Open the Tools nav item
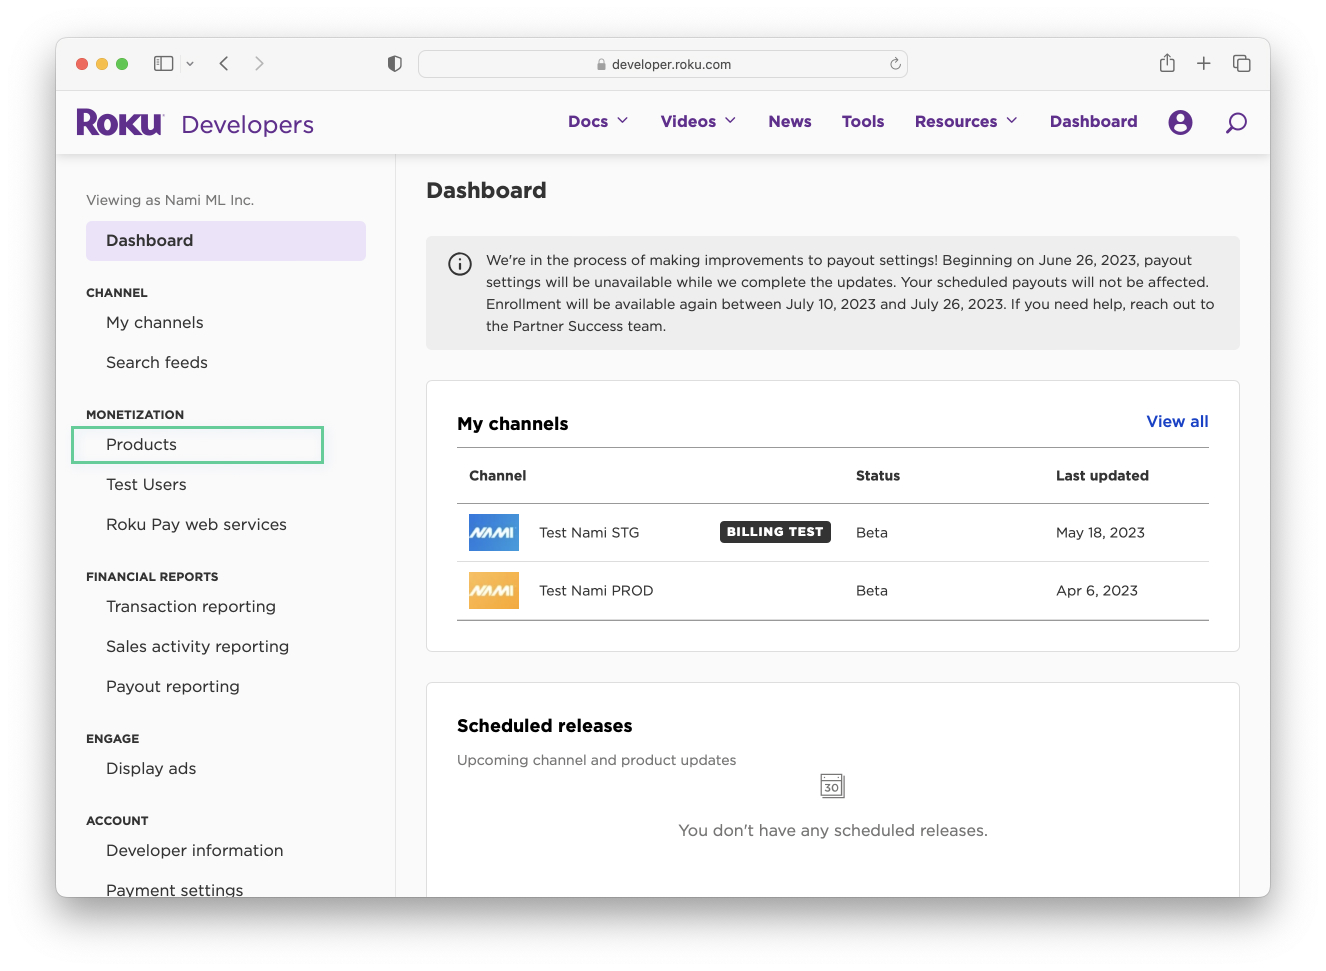Screen dimensions: 1326x971 coord(862,122)
